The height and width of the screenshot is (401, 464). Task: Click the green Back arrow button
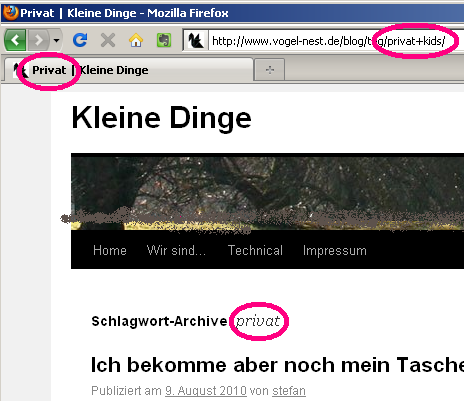coord(15,40)
